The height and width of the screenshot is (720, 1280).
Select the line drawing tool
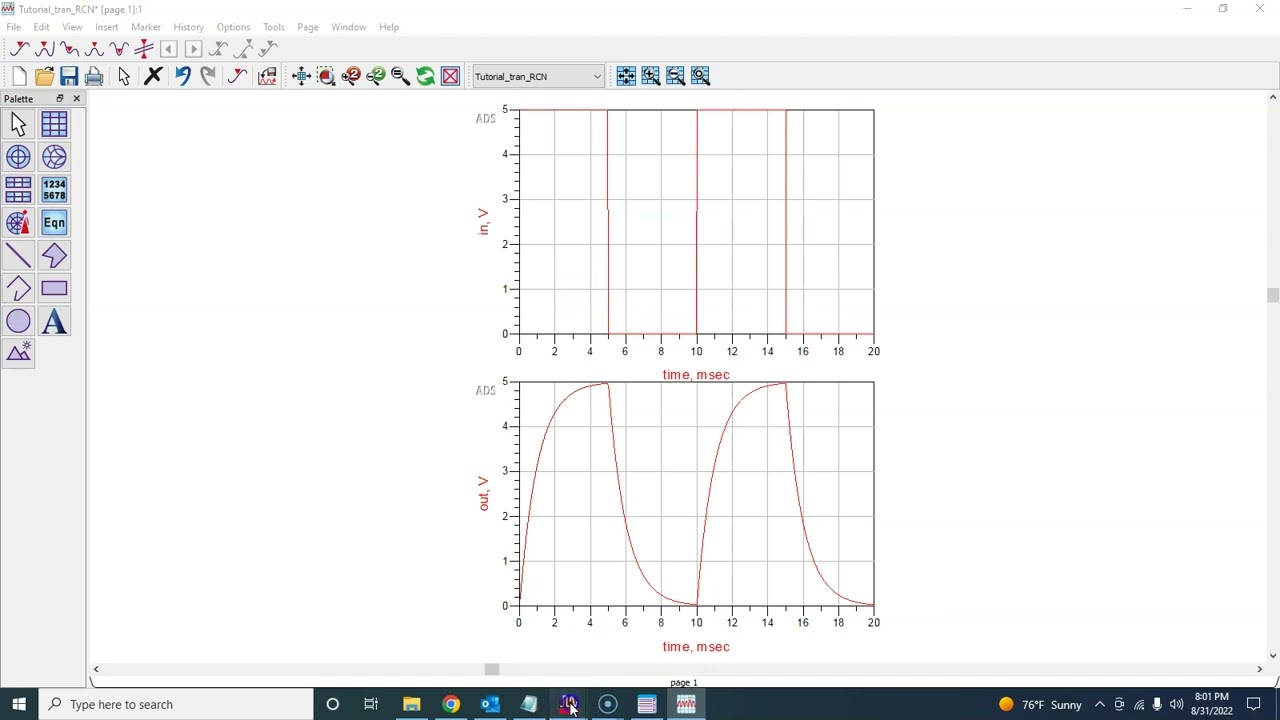click(18, 256)
